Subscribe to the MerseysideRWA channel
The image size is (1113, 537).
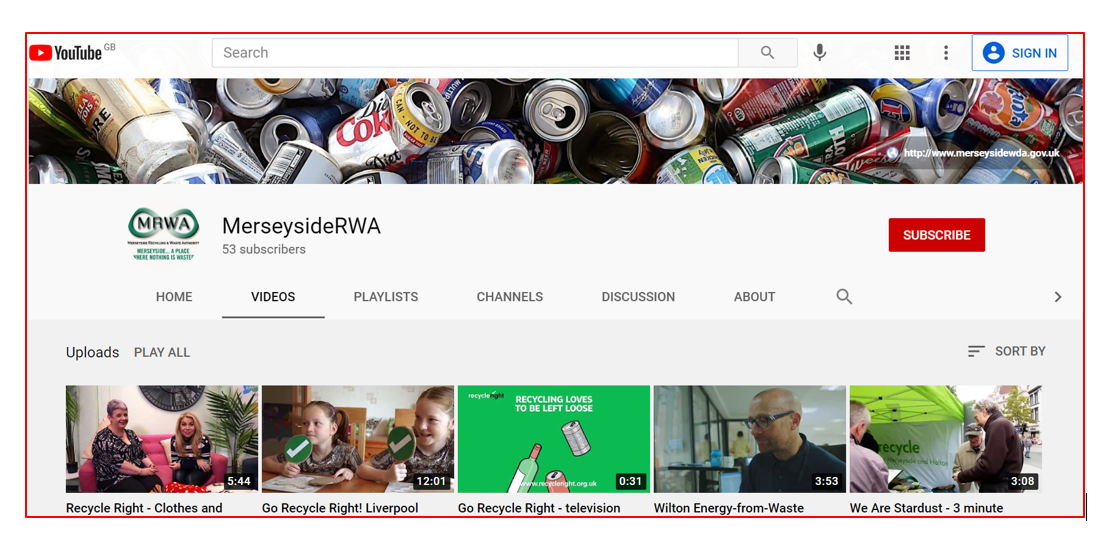[936, 235]
